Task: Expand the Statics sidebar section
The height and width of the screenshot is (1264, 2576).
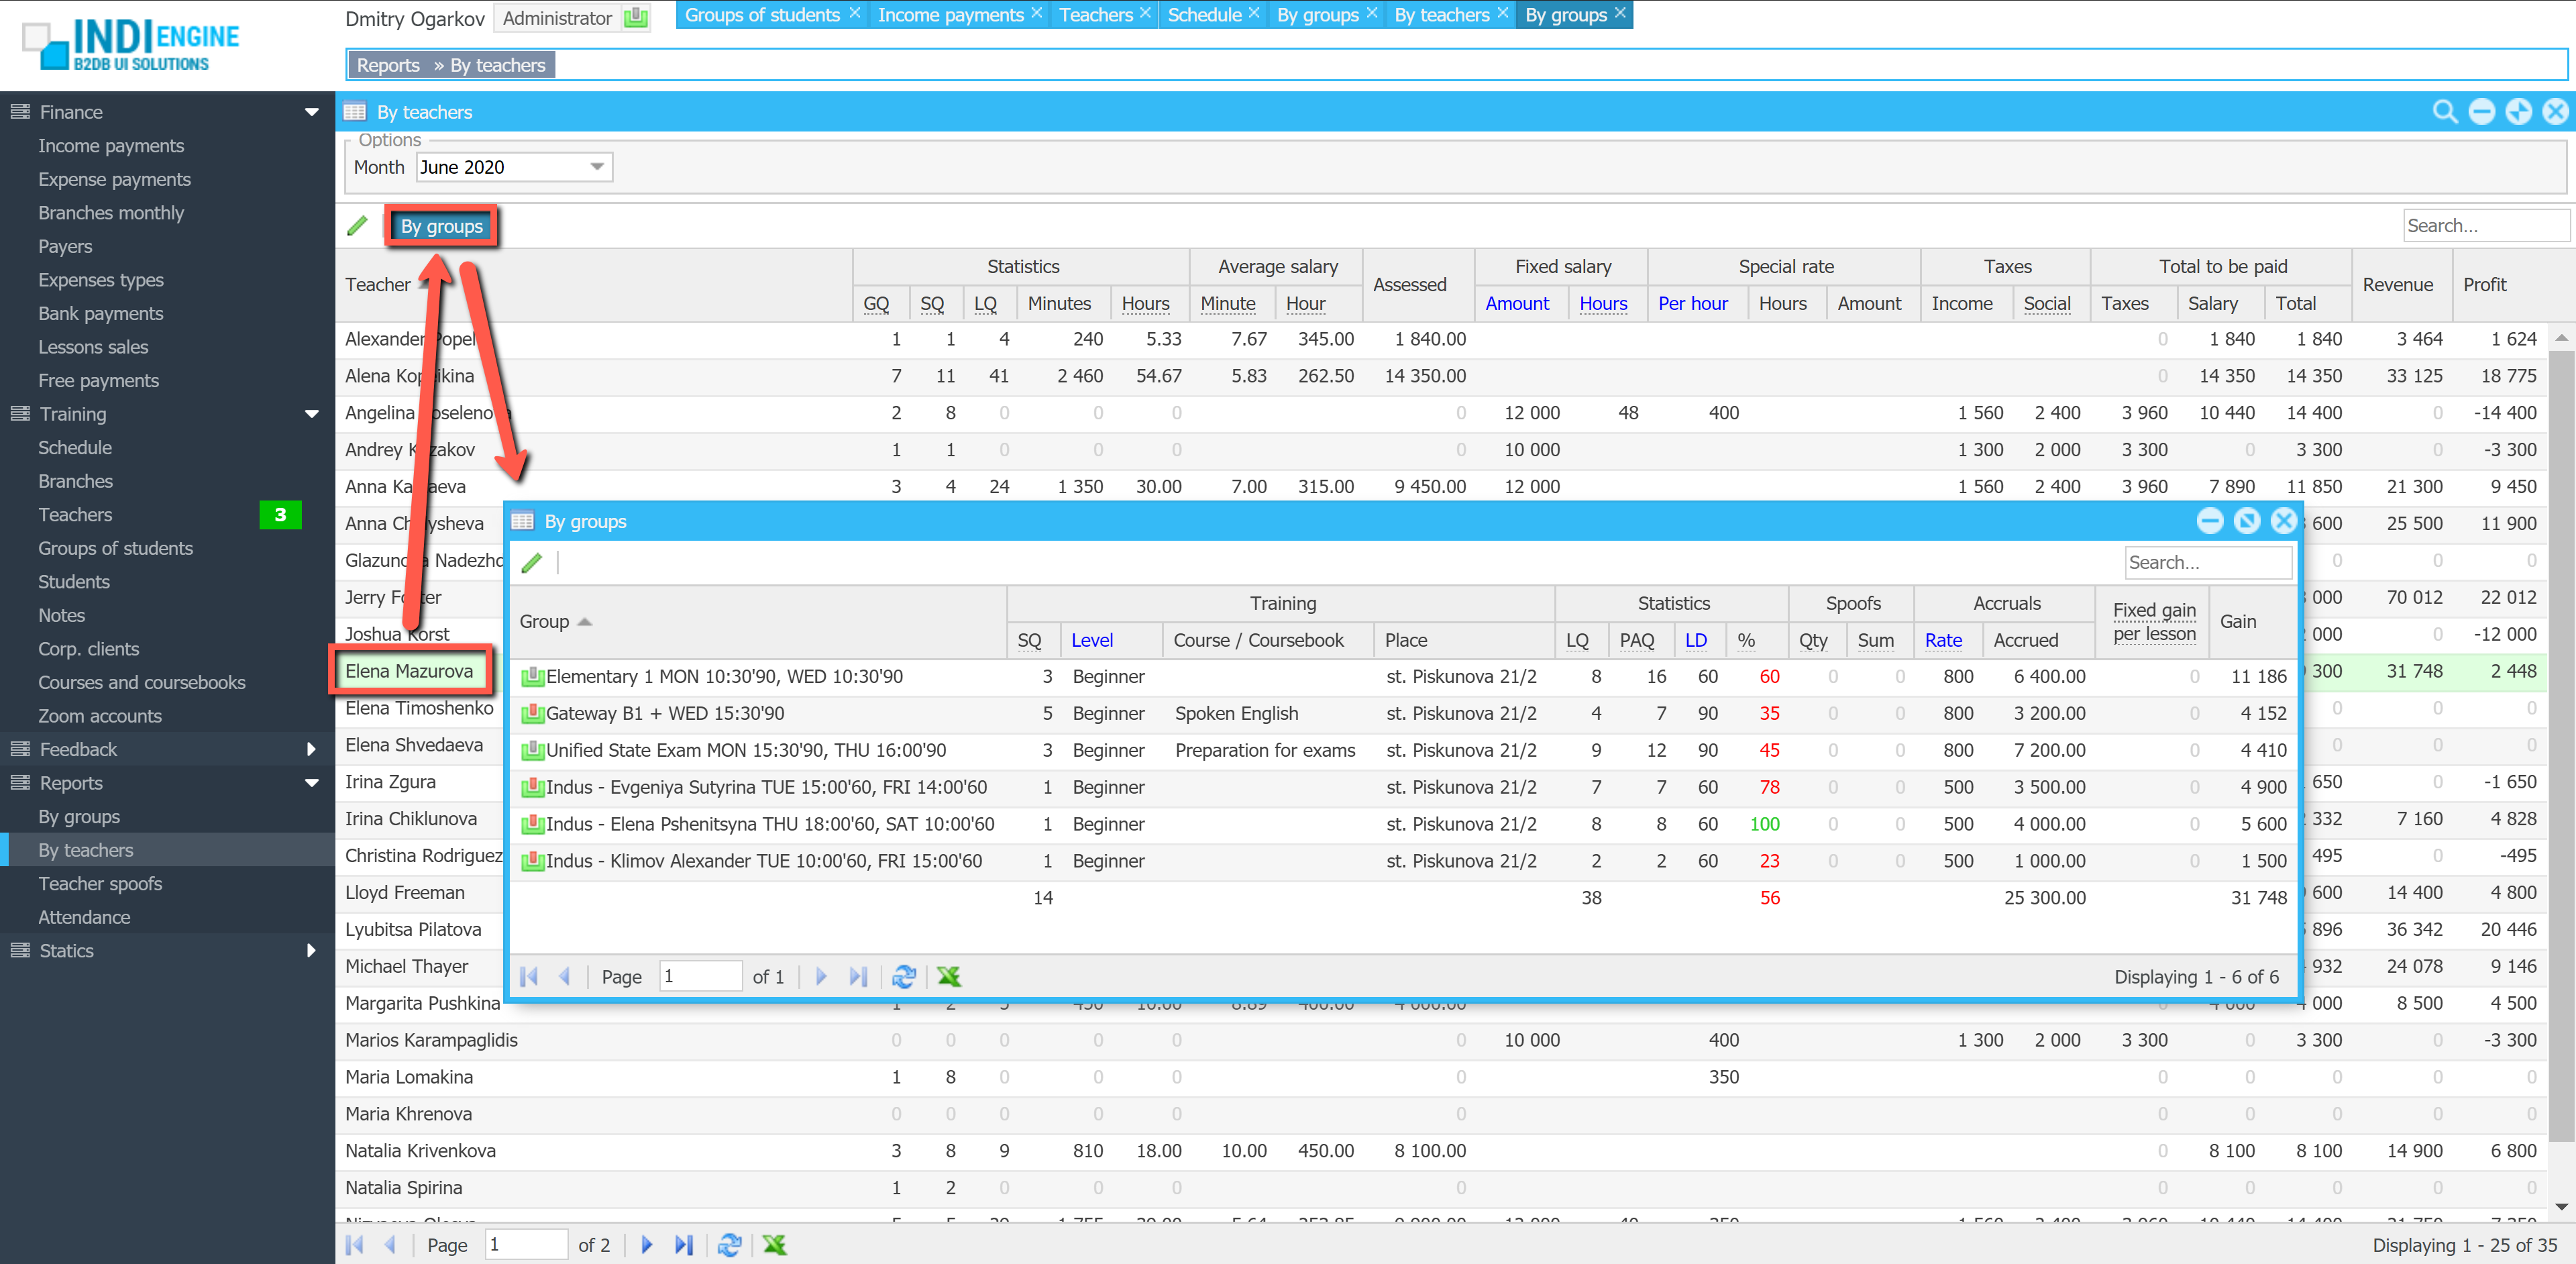Action: 311,950
